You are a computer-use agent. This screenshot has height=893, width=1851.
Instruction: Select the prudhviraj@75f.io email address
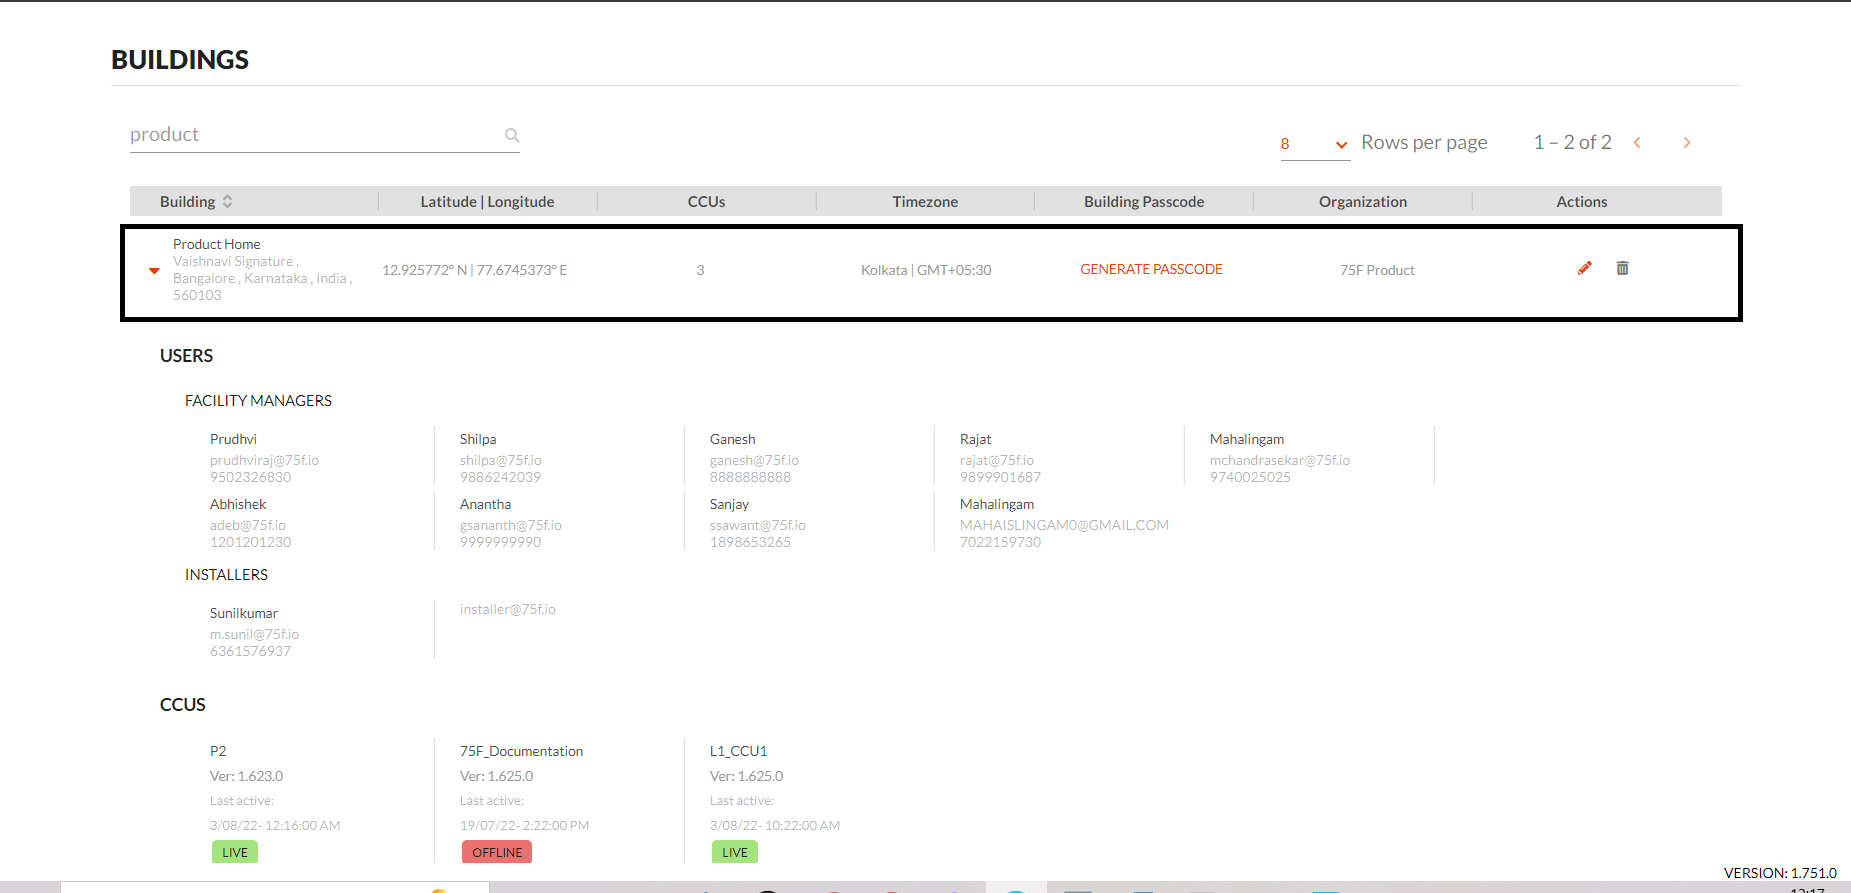[x=264, y=460]
